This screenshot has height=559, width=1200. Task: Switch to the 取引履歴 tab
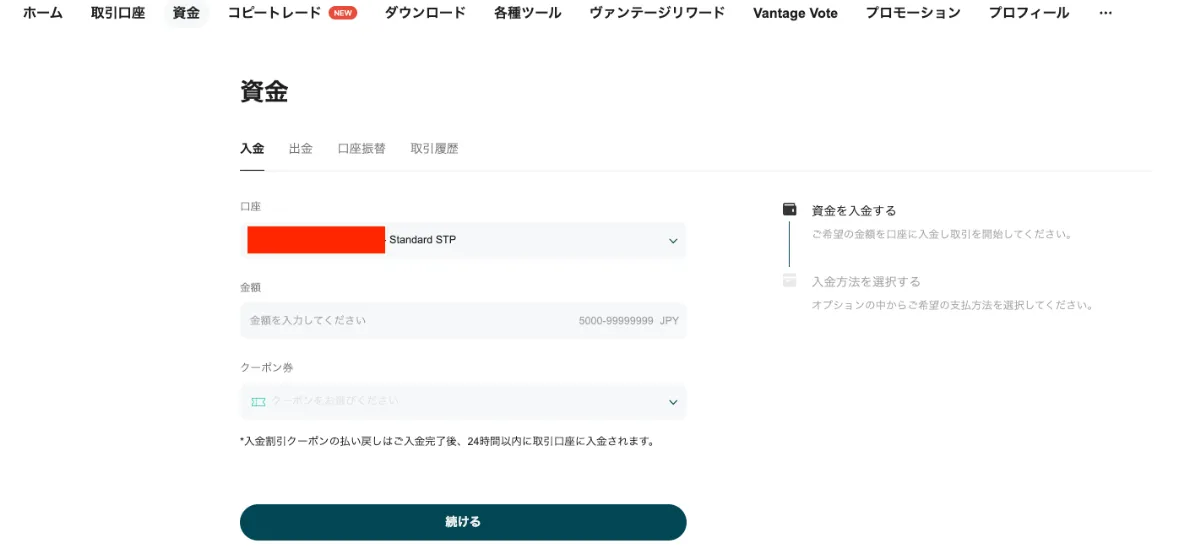click(434, 148)
